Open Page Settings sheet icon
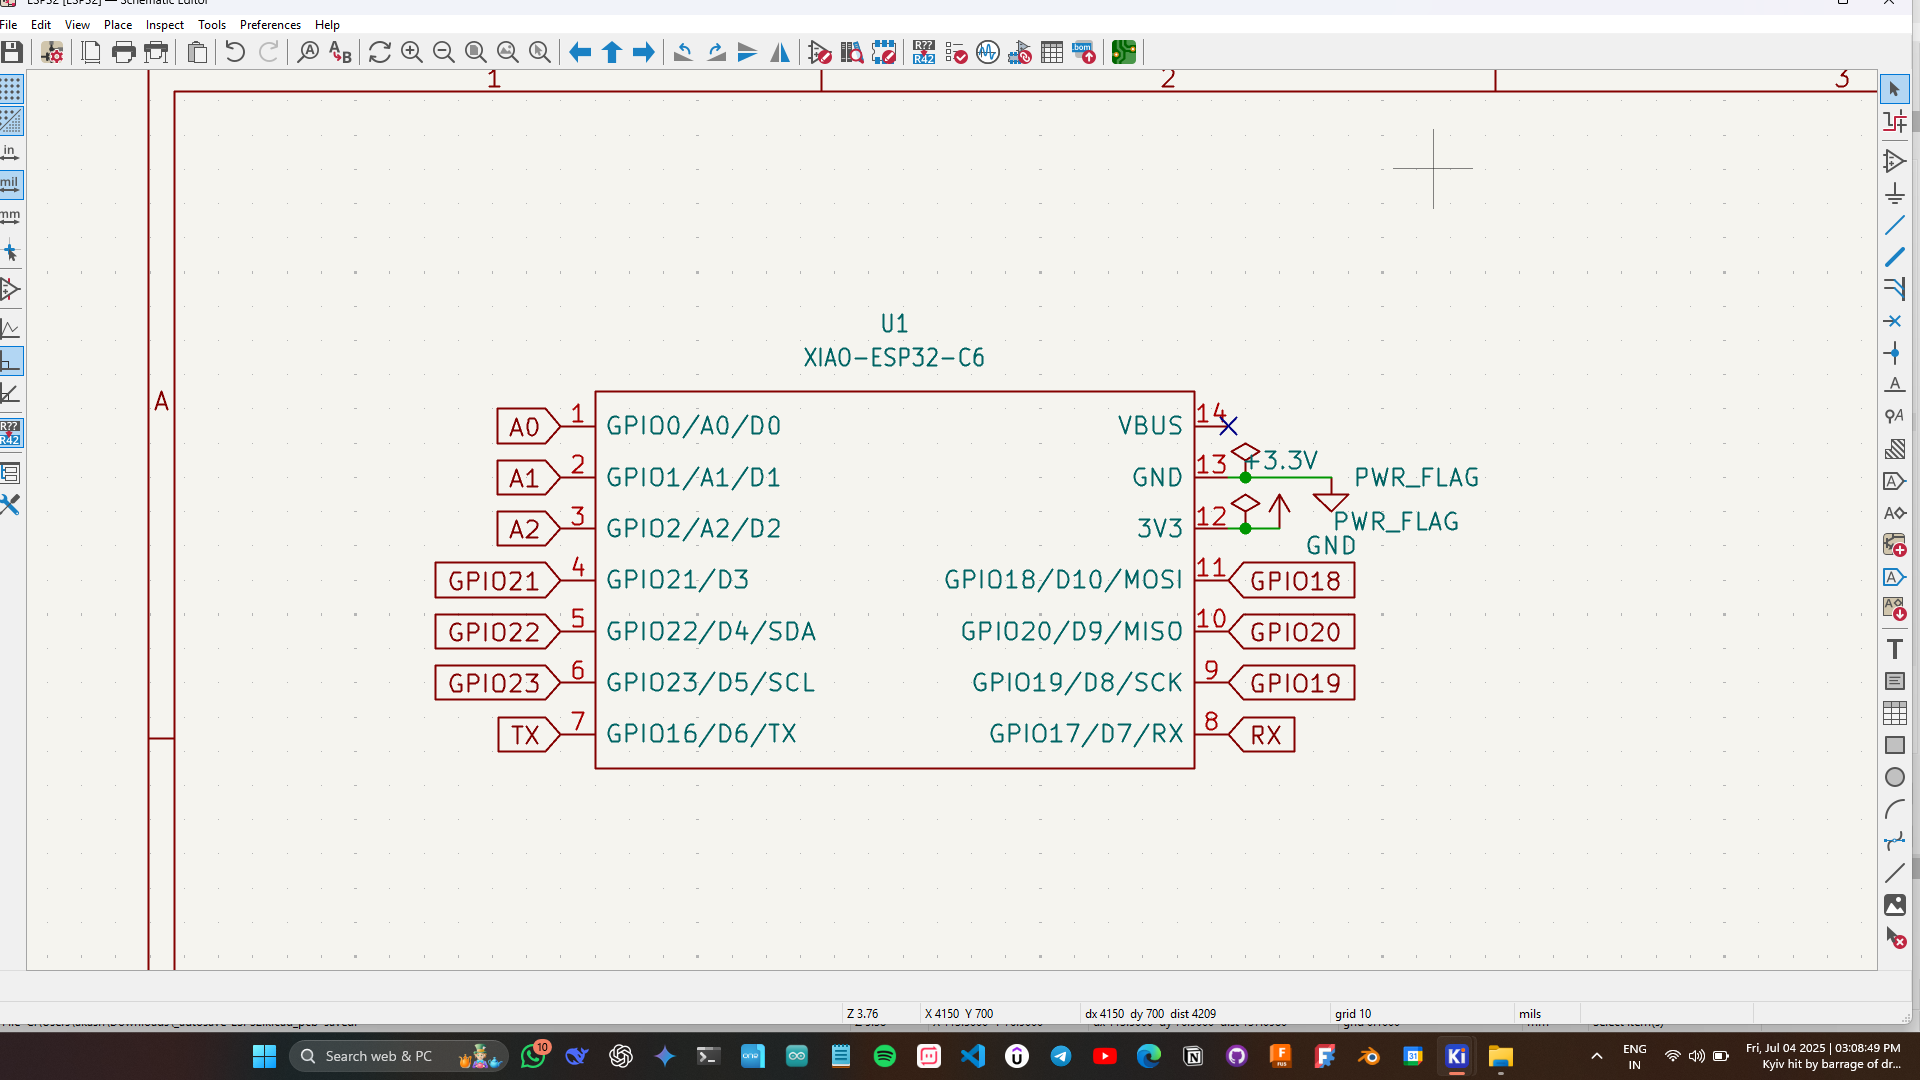The width and height of the screenshot is (1920, 1080). 91,52
